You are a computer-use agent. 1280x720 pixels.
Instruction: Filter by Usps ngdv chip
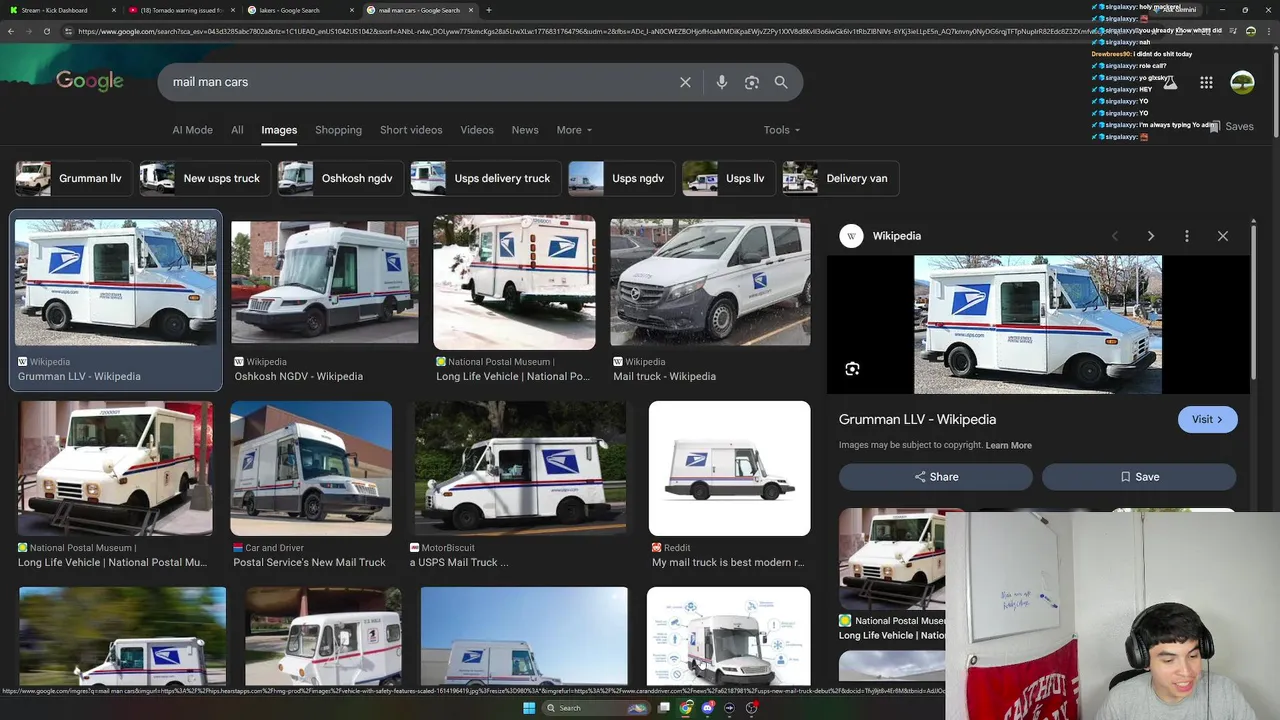coord(620,178)
